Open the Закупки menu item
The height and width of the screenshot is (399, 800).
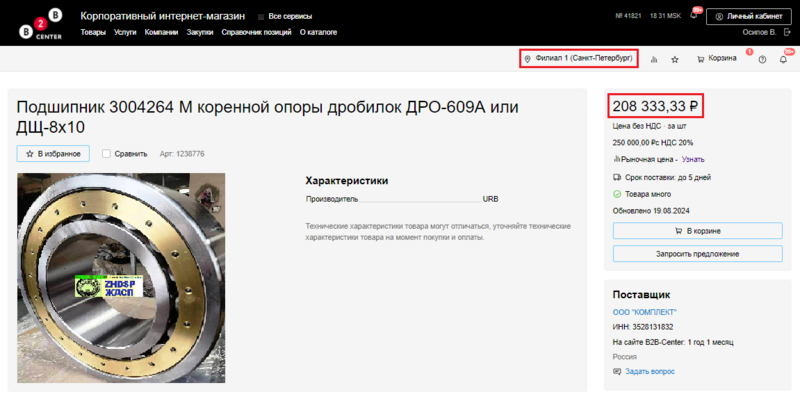200,32
